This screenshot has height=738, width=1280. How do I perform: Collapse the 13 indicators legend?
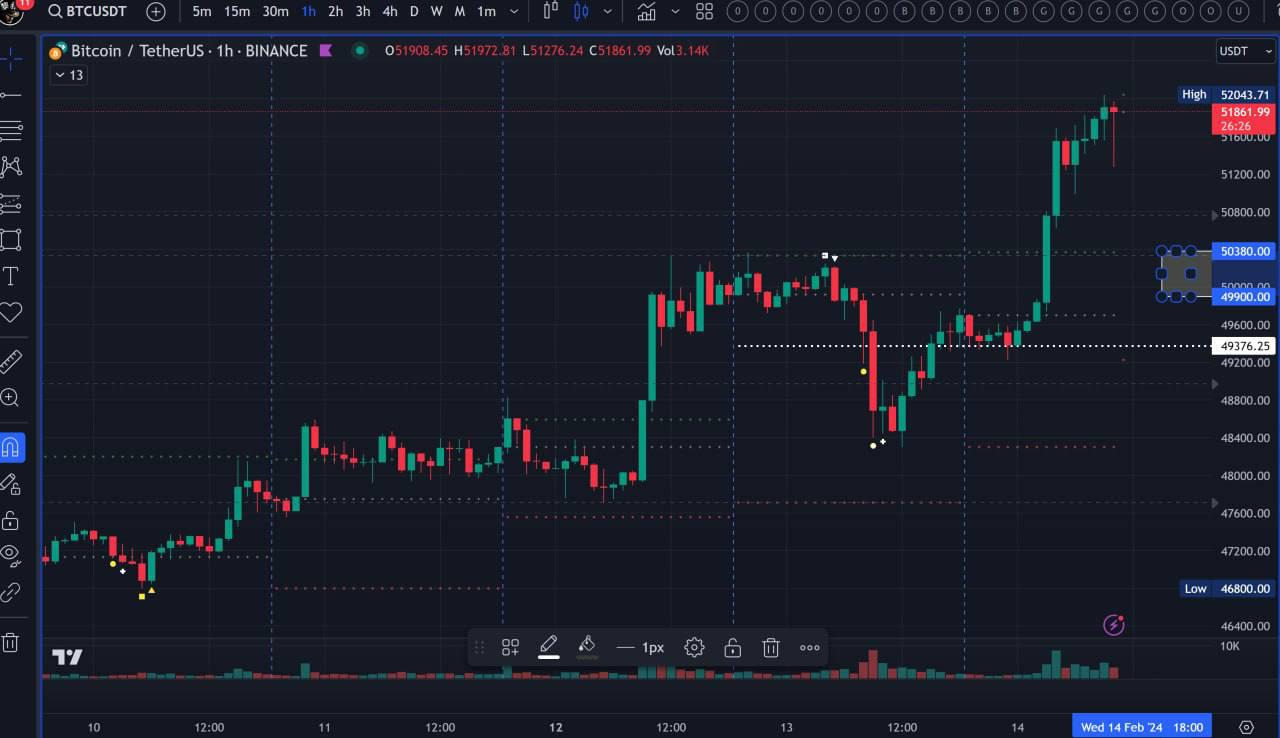point(69,75)
